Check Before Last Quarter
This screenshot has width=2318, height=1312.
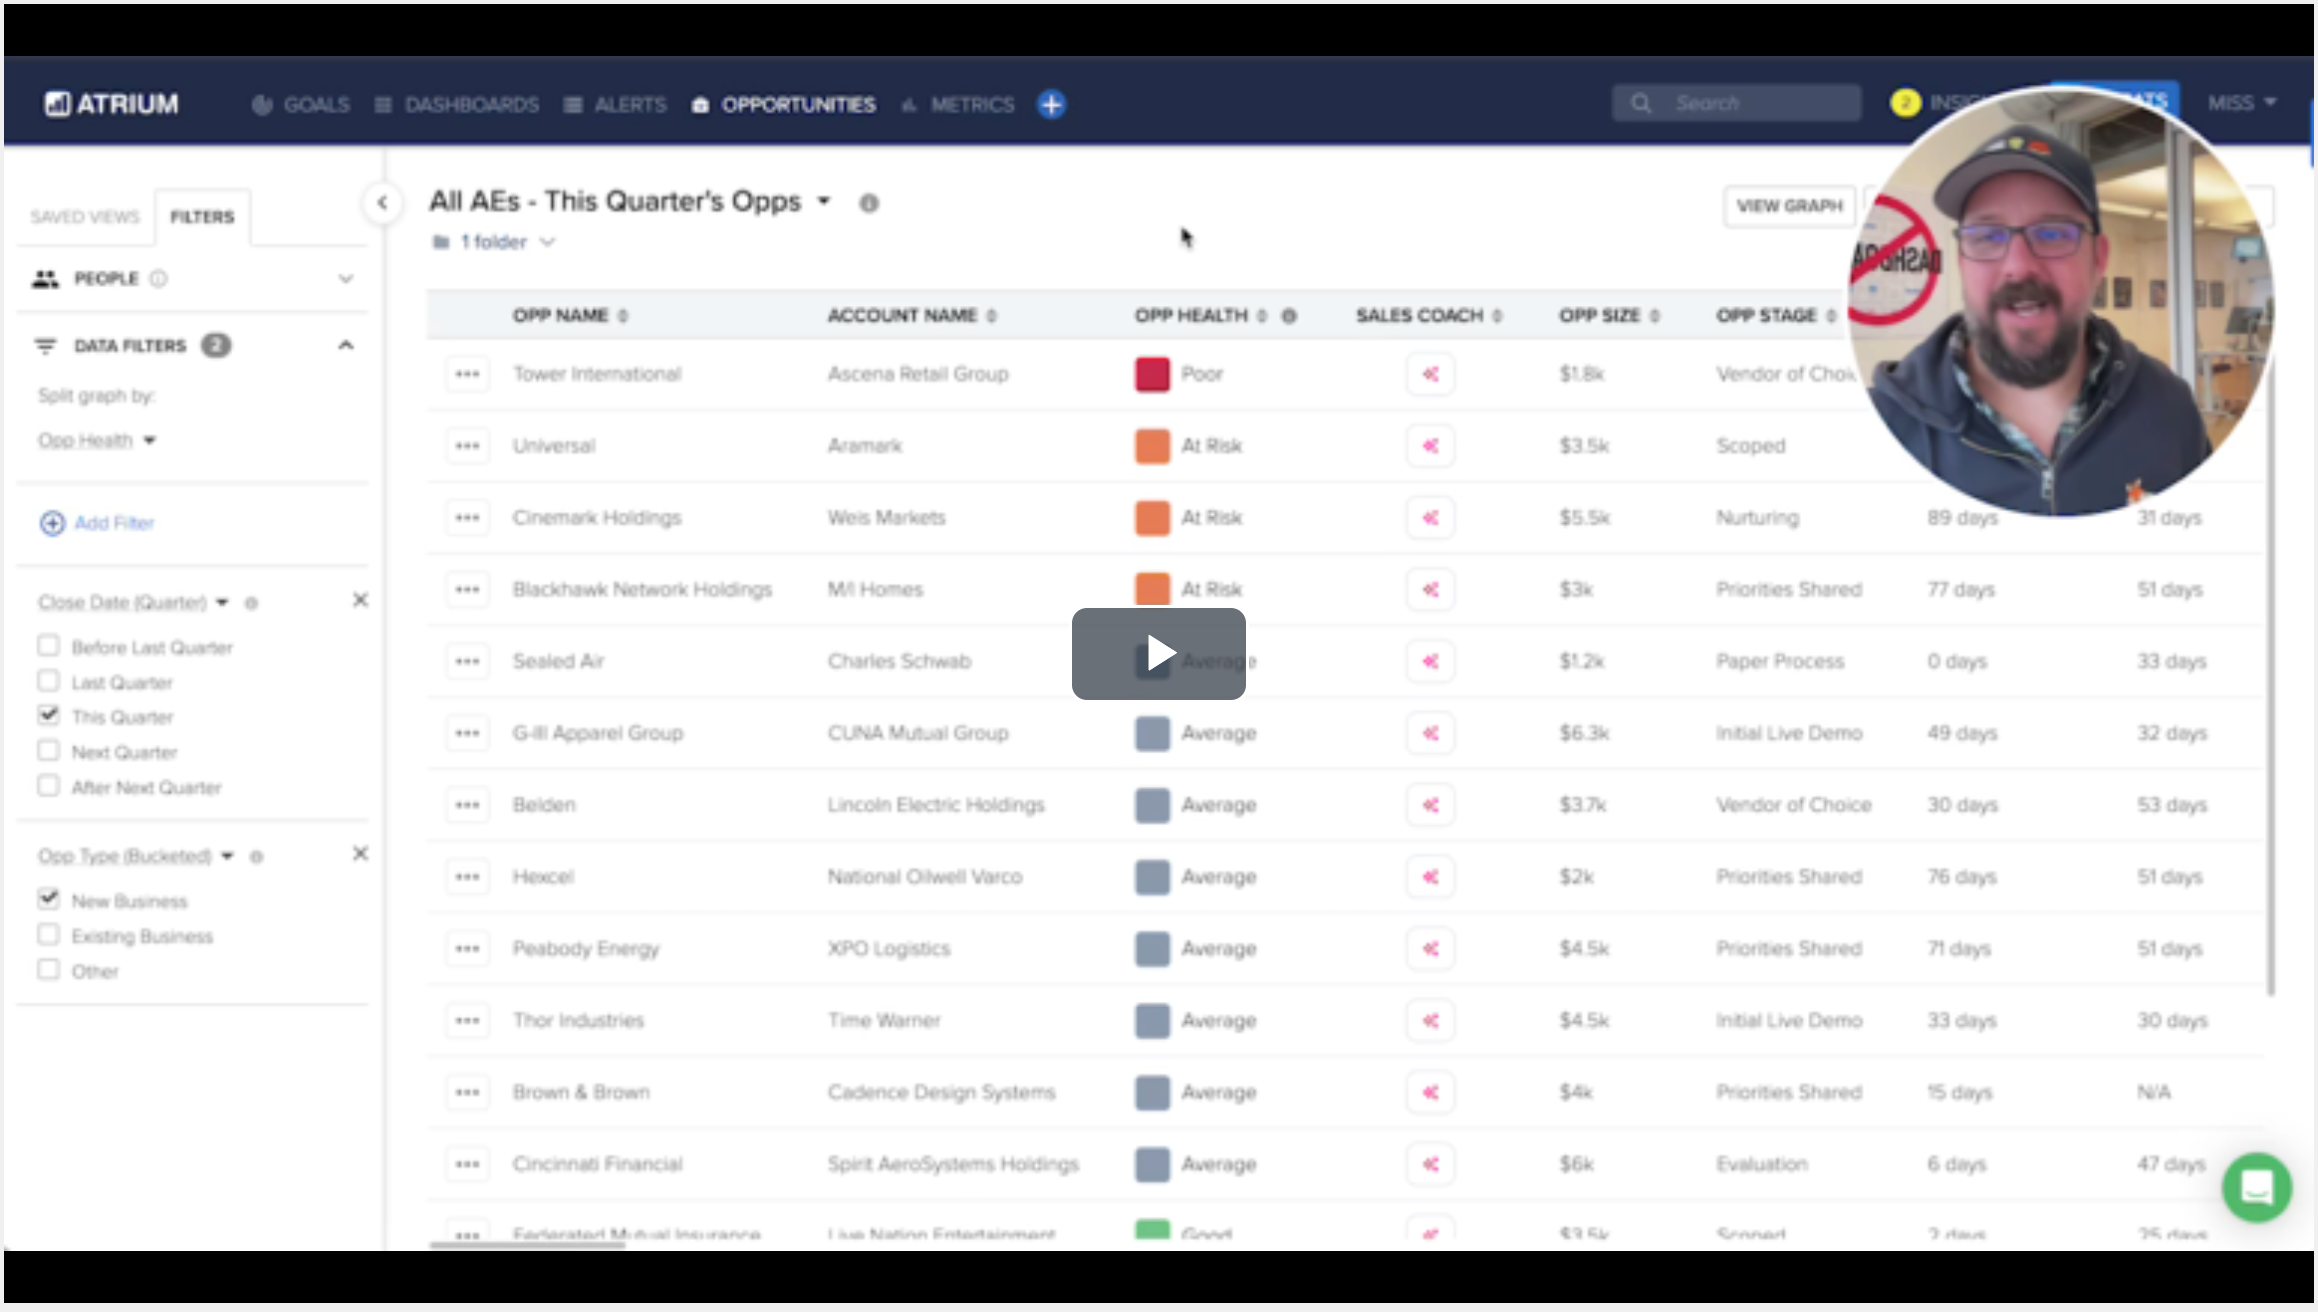coord(48,646)
